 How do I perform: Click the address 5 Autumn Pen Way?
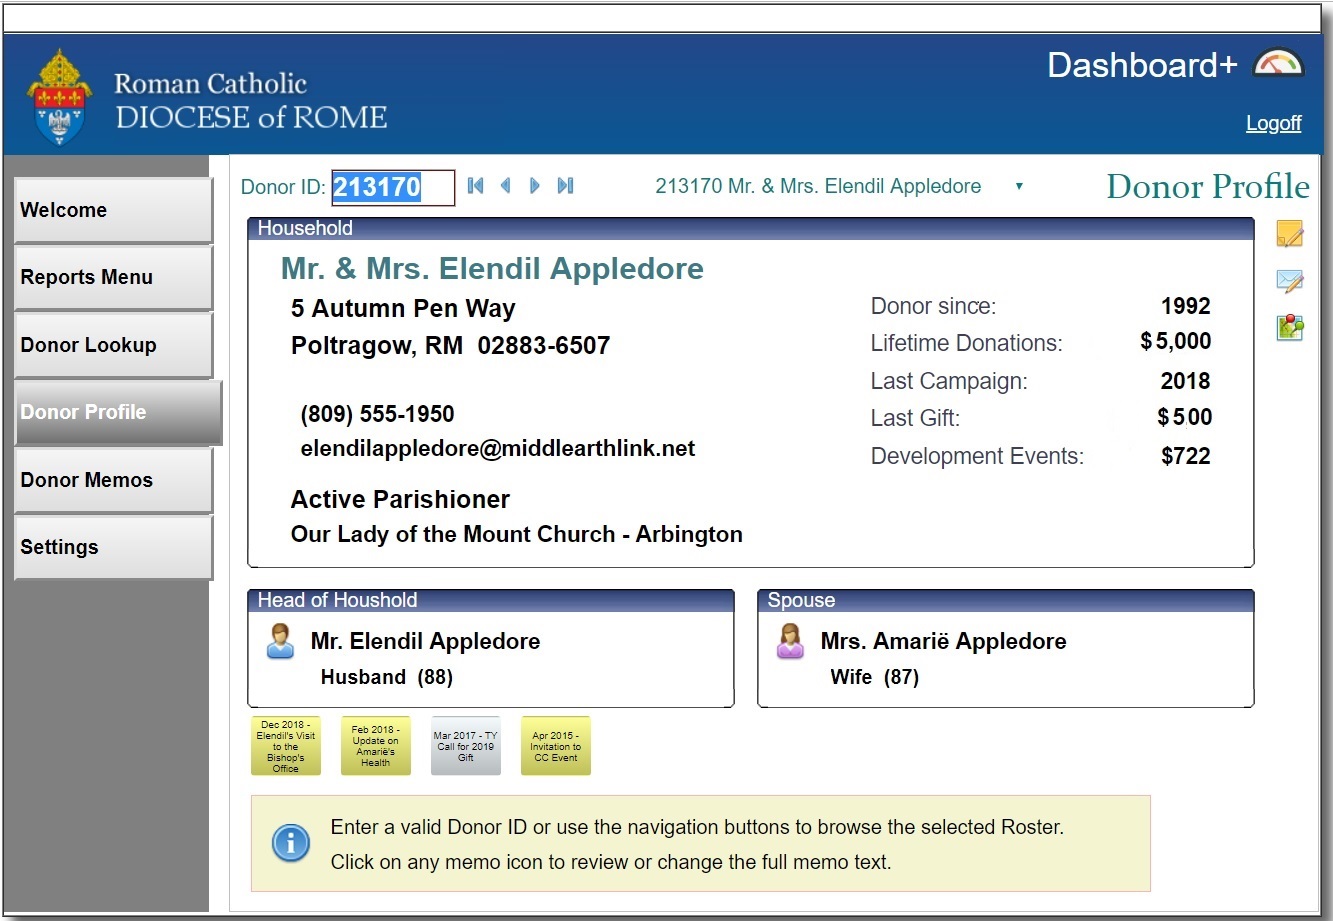point(403,309)
